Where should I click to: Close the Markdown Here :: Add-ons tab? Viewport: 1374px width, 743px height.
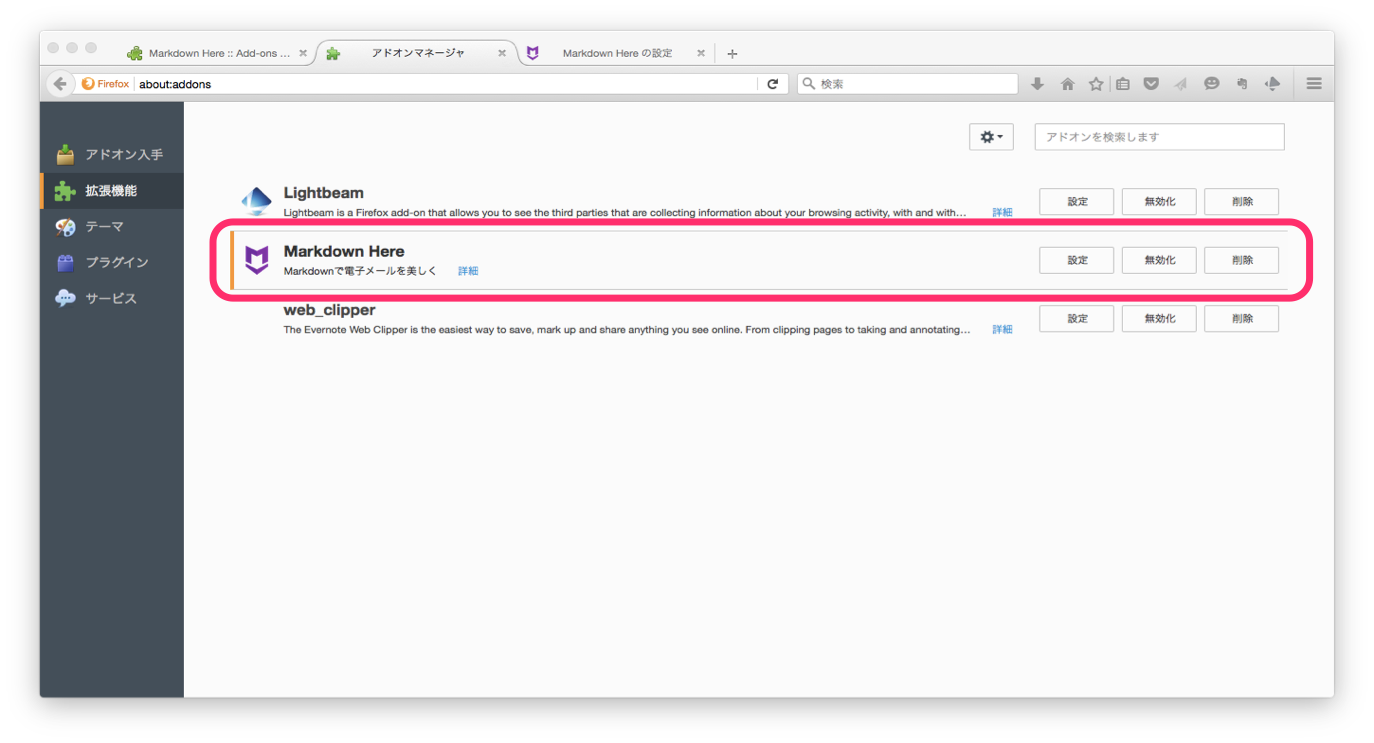303,54
